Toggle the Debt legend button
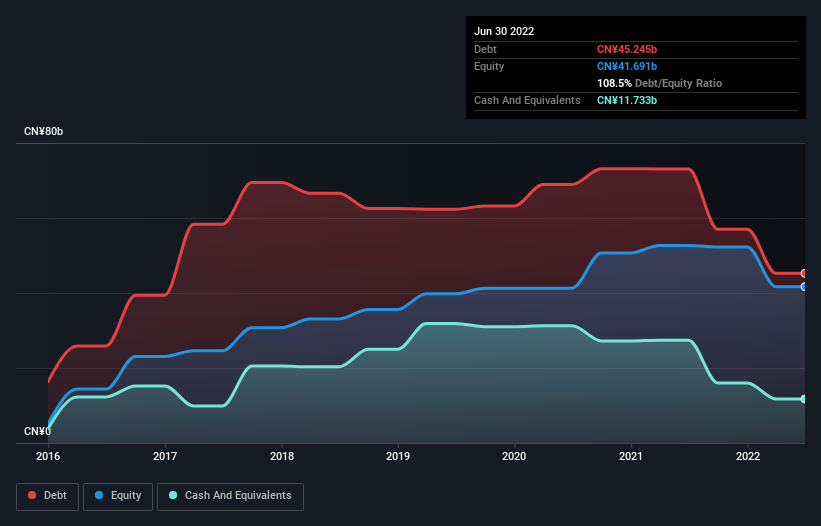 pyautogui.click(x=47, y=496)
